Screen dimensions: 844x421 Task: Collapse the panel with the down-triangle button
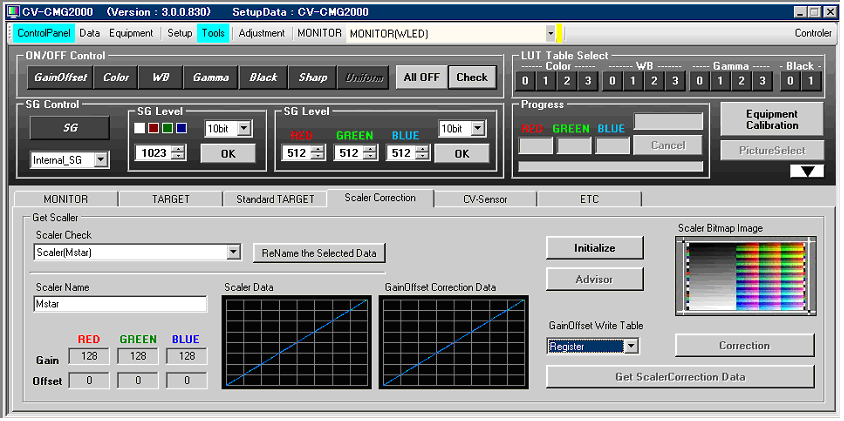click(807, 171)
